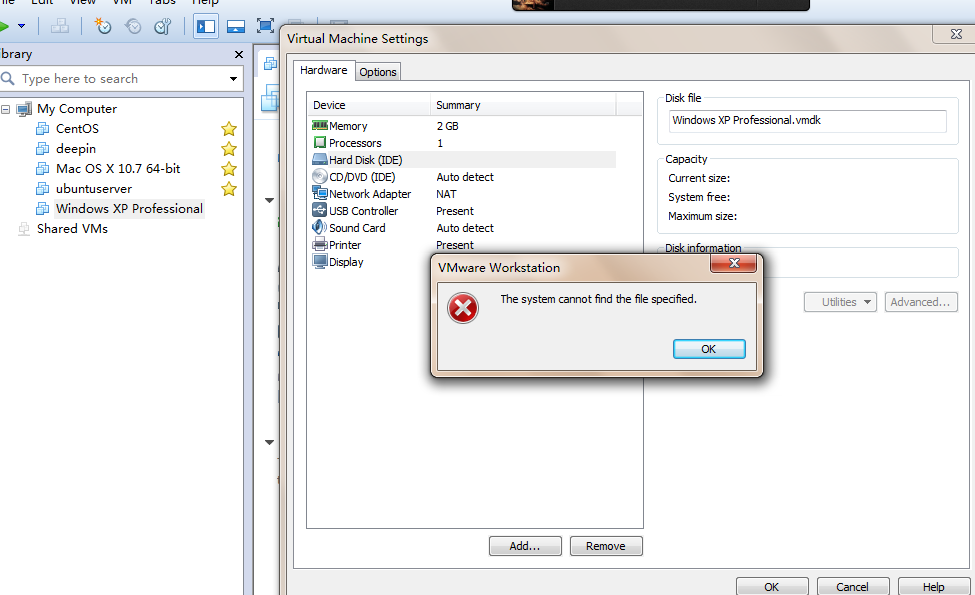The image size is (975, 595).
Task: Click the My Computer monitor icon
Action: pos(24,109)
